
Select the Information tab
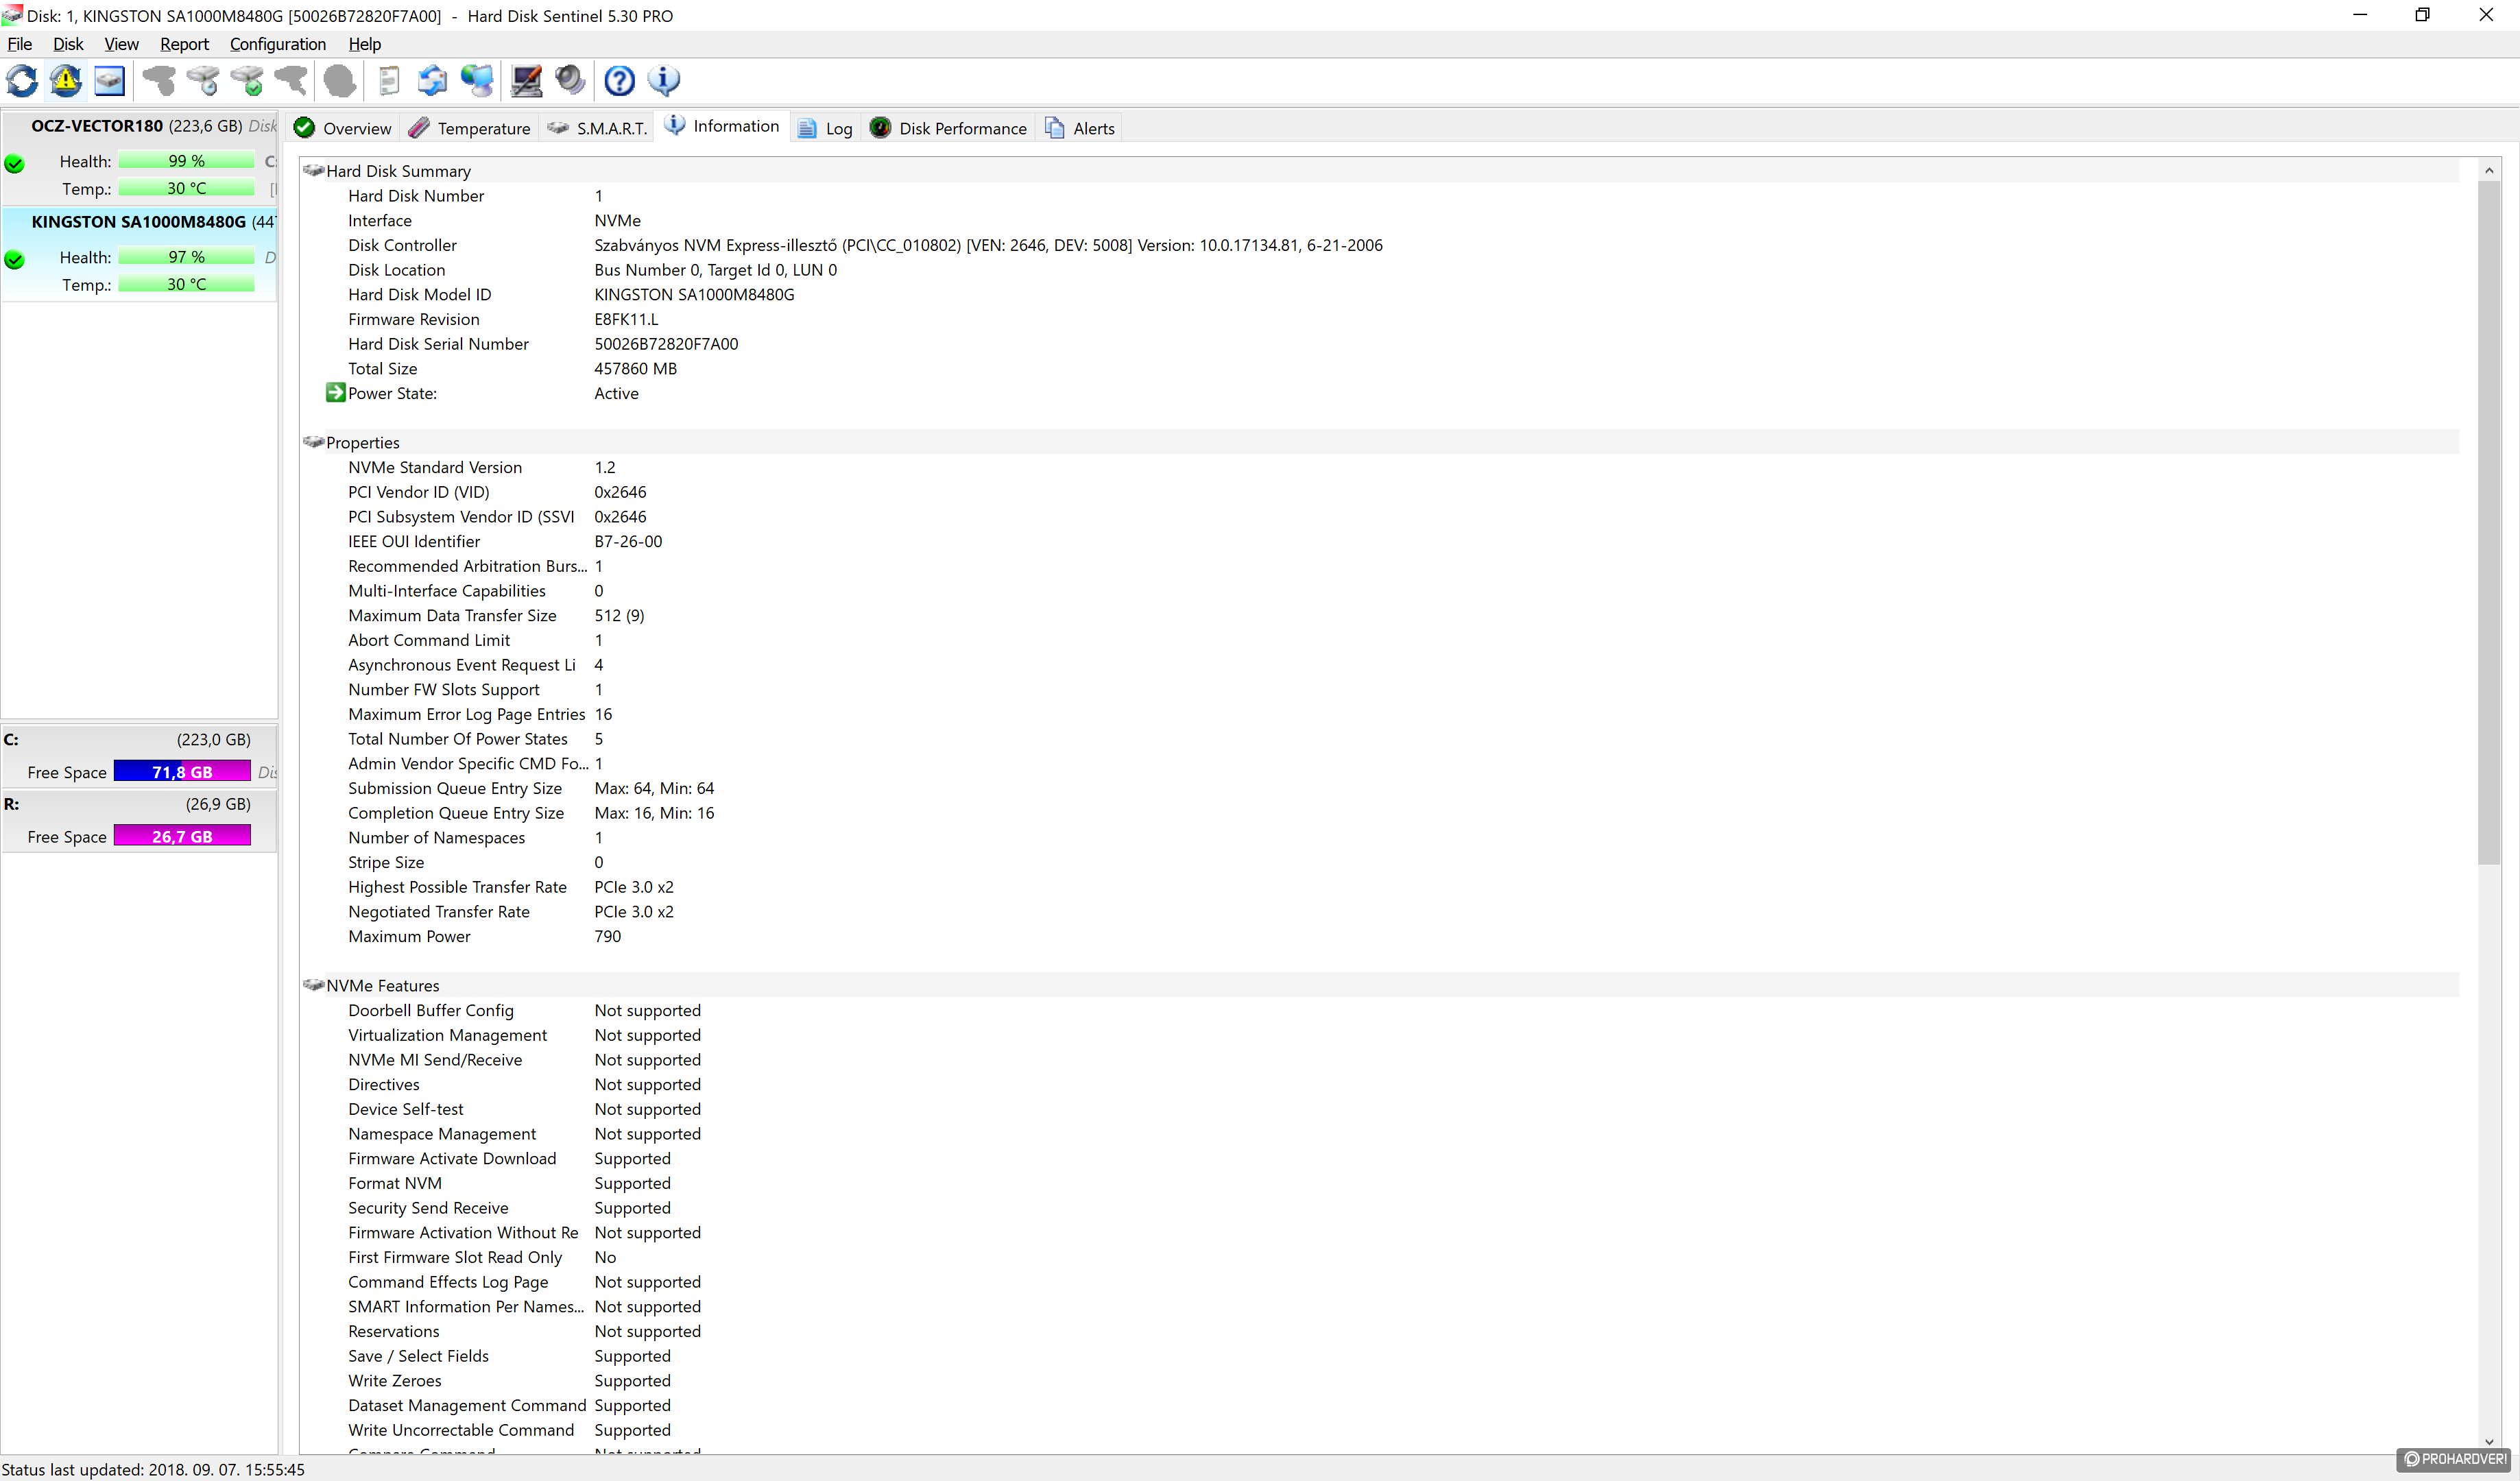(721, 126)
